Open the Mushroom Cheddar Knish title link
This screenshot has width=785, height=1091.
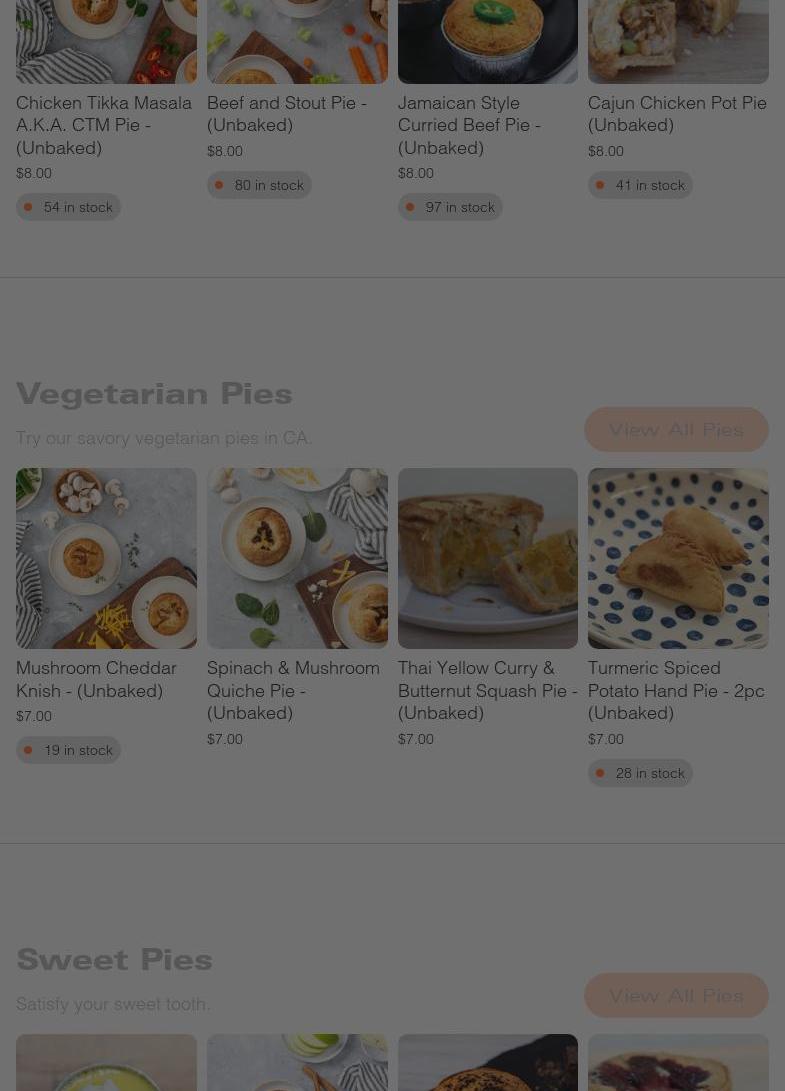point(96,678)
